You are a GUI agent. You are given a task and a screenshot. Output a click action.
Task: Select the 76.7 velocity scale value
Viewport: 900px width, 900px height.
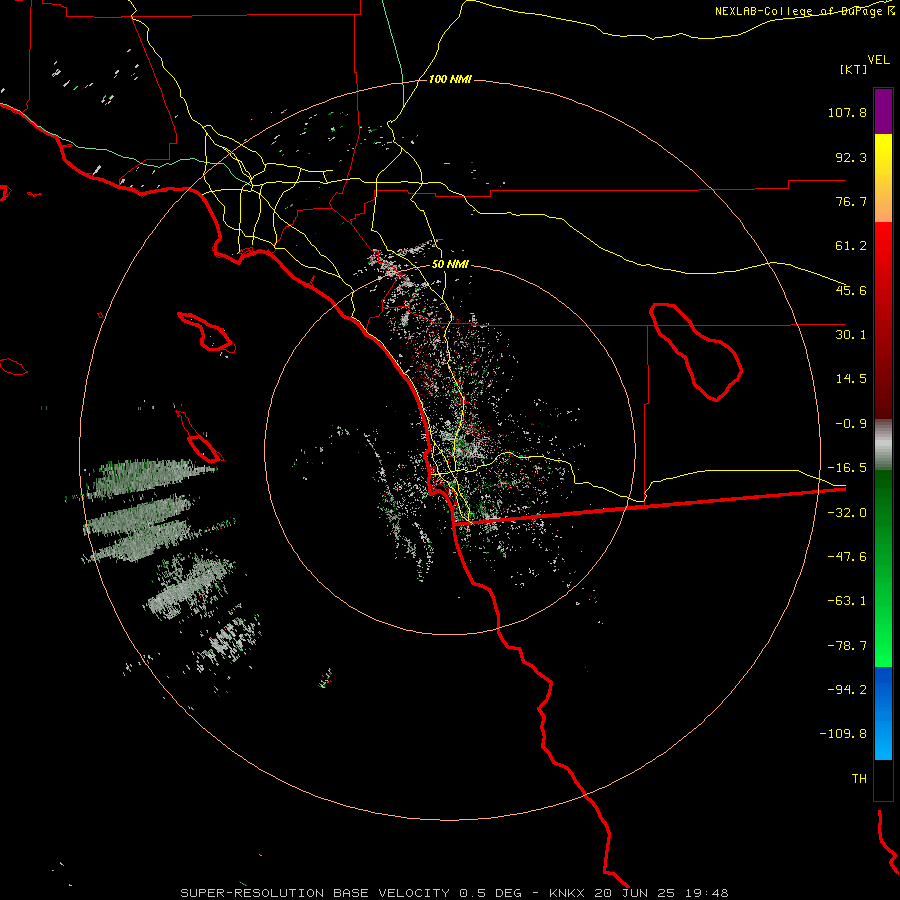tap(851, 201)
